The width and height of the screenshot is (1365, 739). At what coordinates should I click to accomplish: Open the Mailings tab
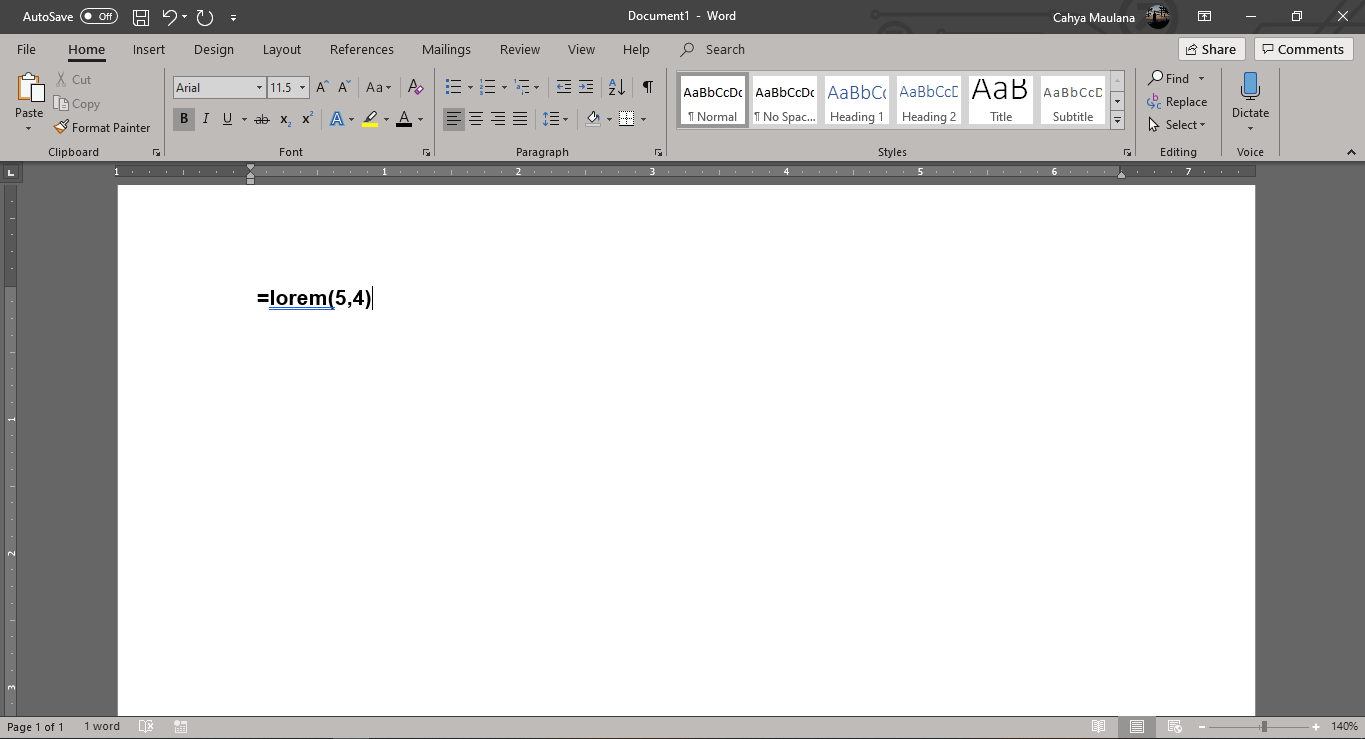(x=446, y=49)
